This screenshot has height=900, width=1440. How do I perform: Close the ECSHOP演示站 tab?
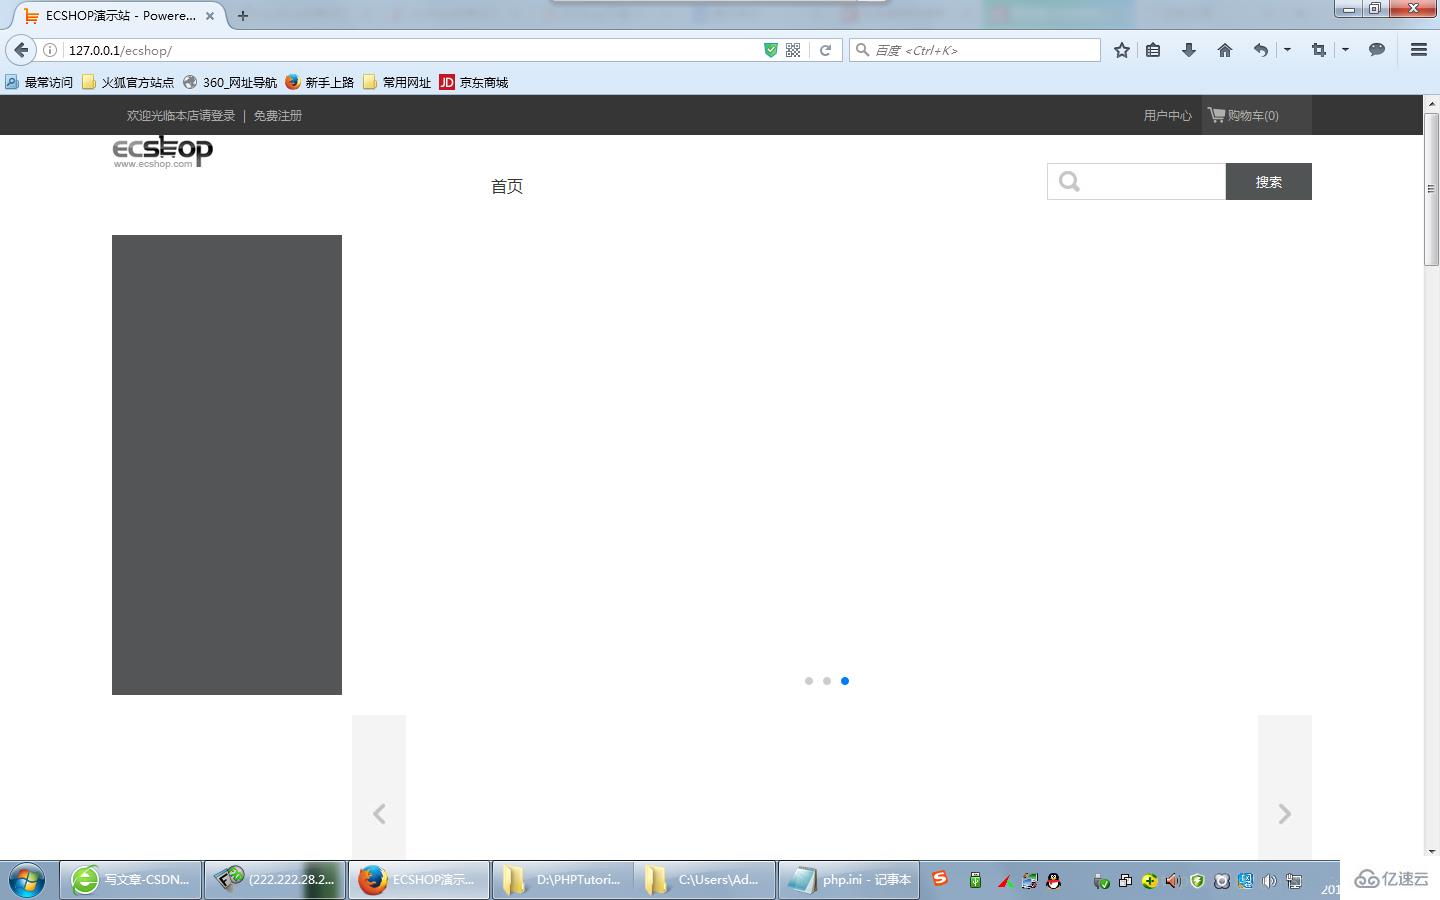[x=210, y=16]
